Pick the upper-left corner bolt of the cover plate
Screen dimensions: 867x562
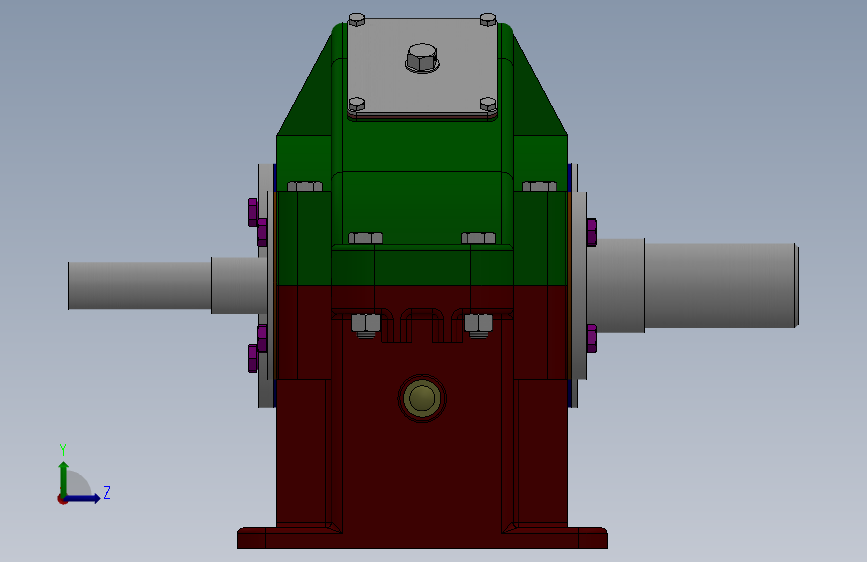[x=357, y=20]
